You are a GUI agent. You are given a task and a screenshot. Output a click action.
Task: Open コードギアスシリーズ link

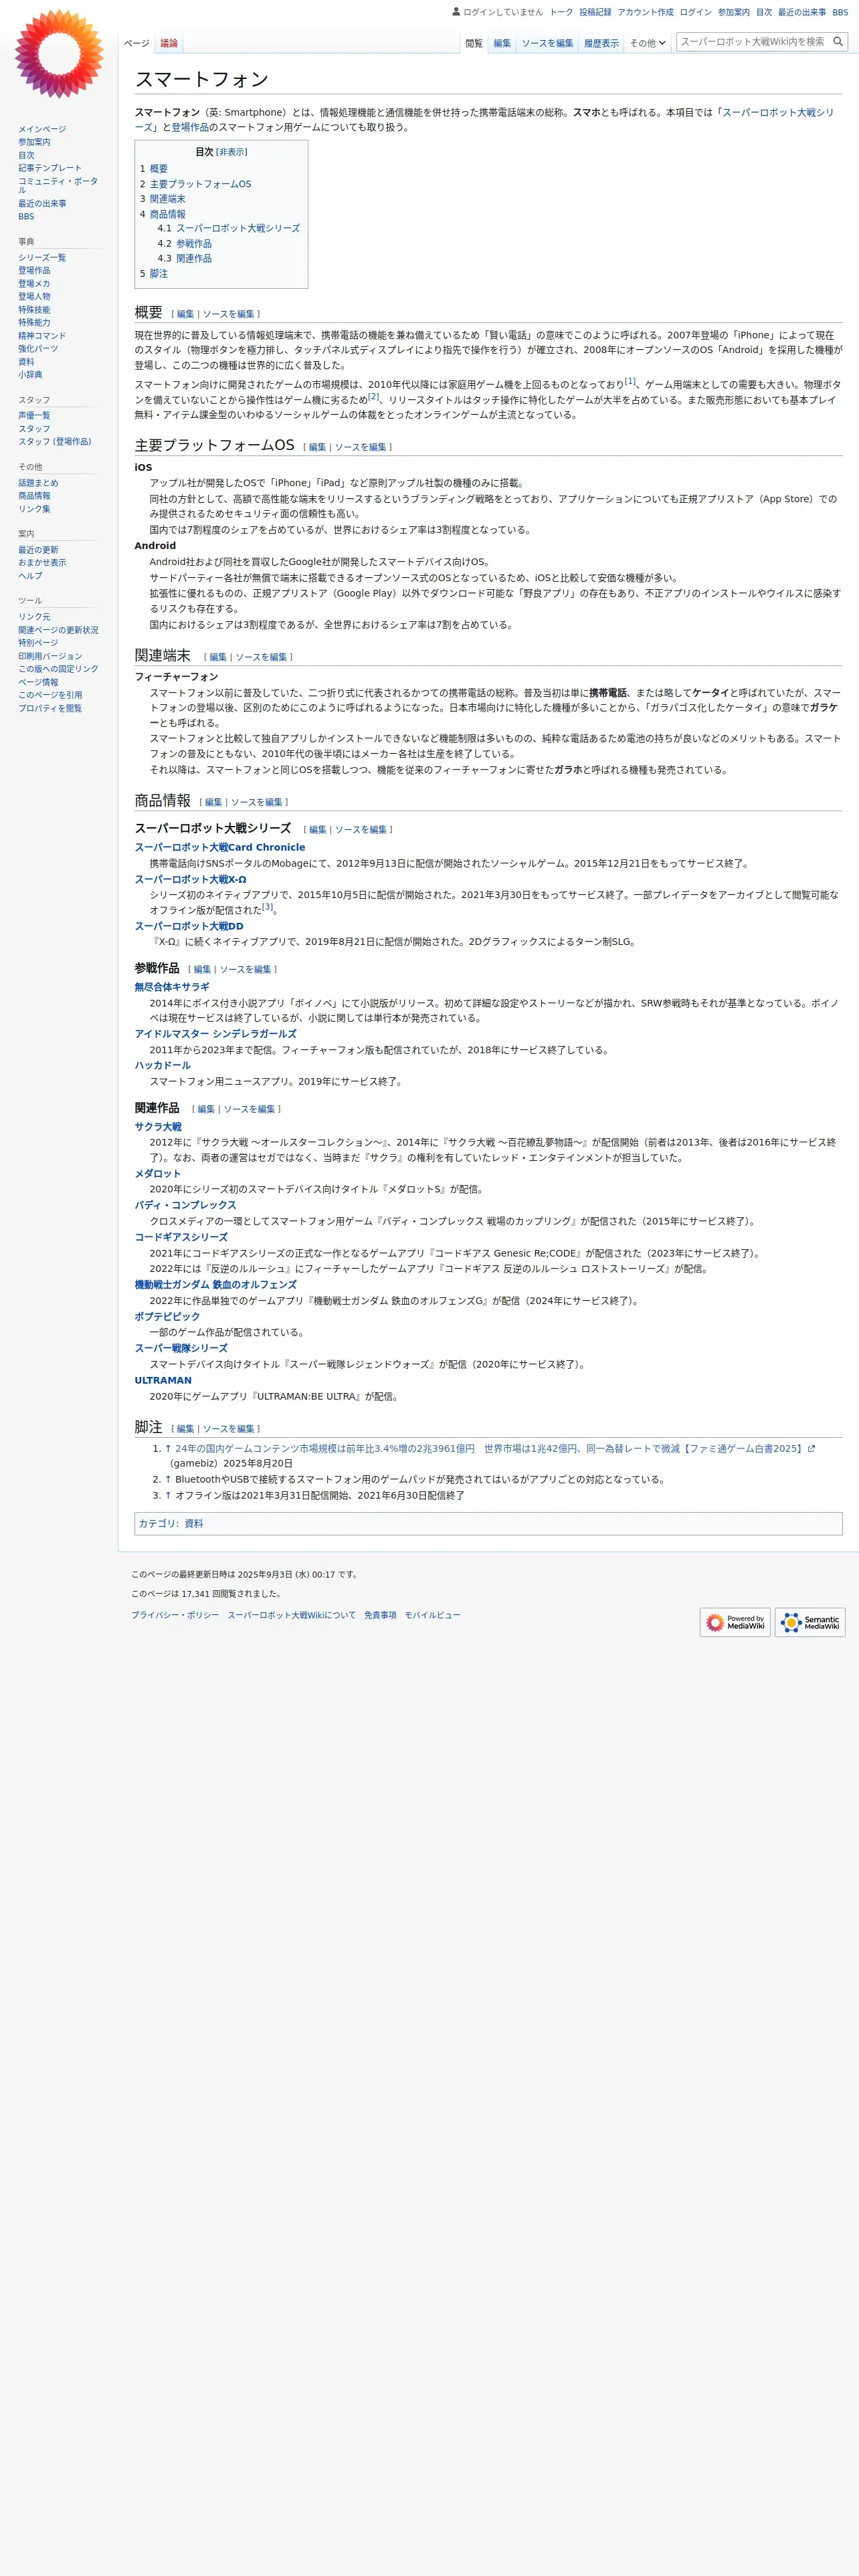pyautogui.click(x=181, y=1237)
